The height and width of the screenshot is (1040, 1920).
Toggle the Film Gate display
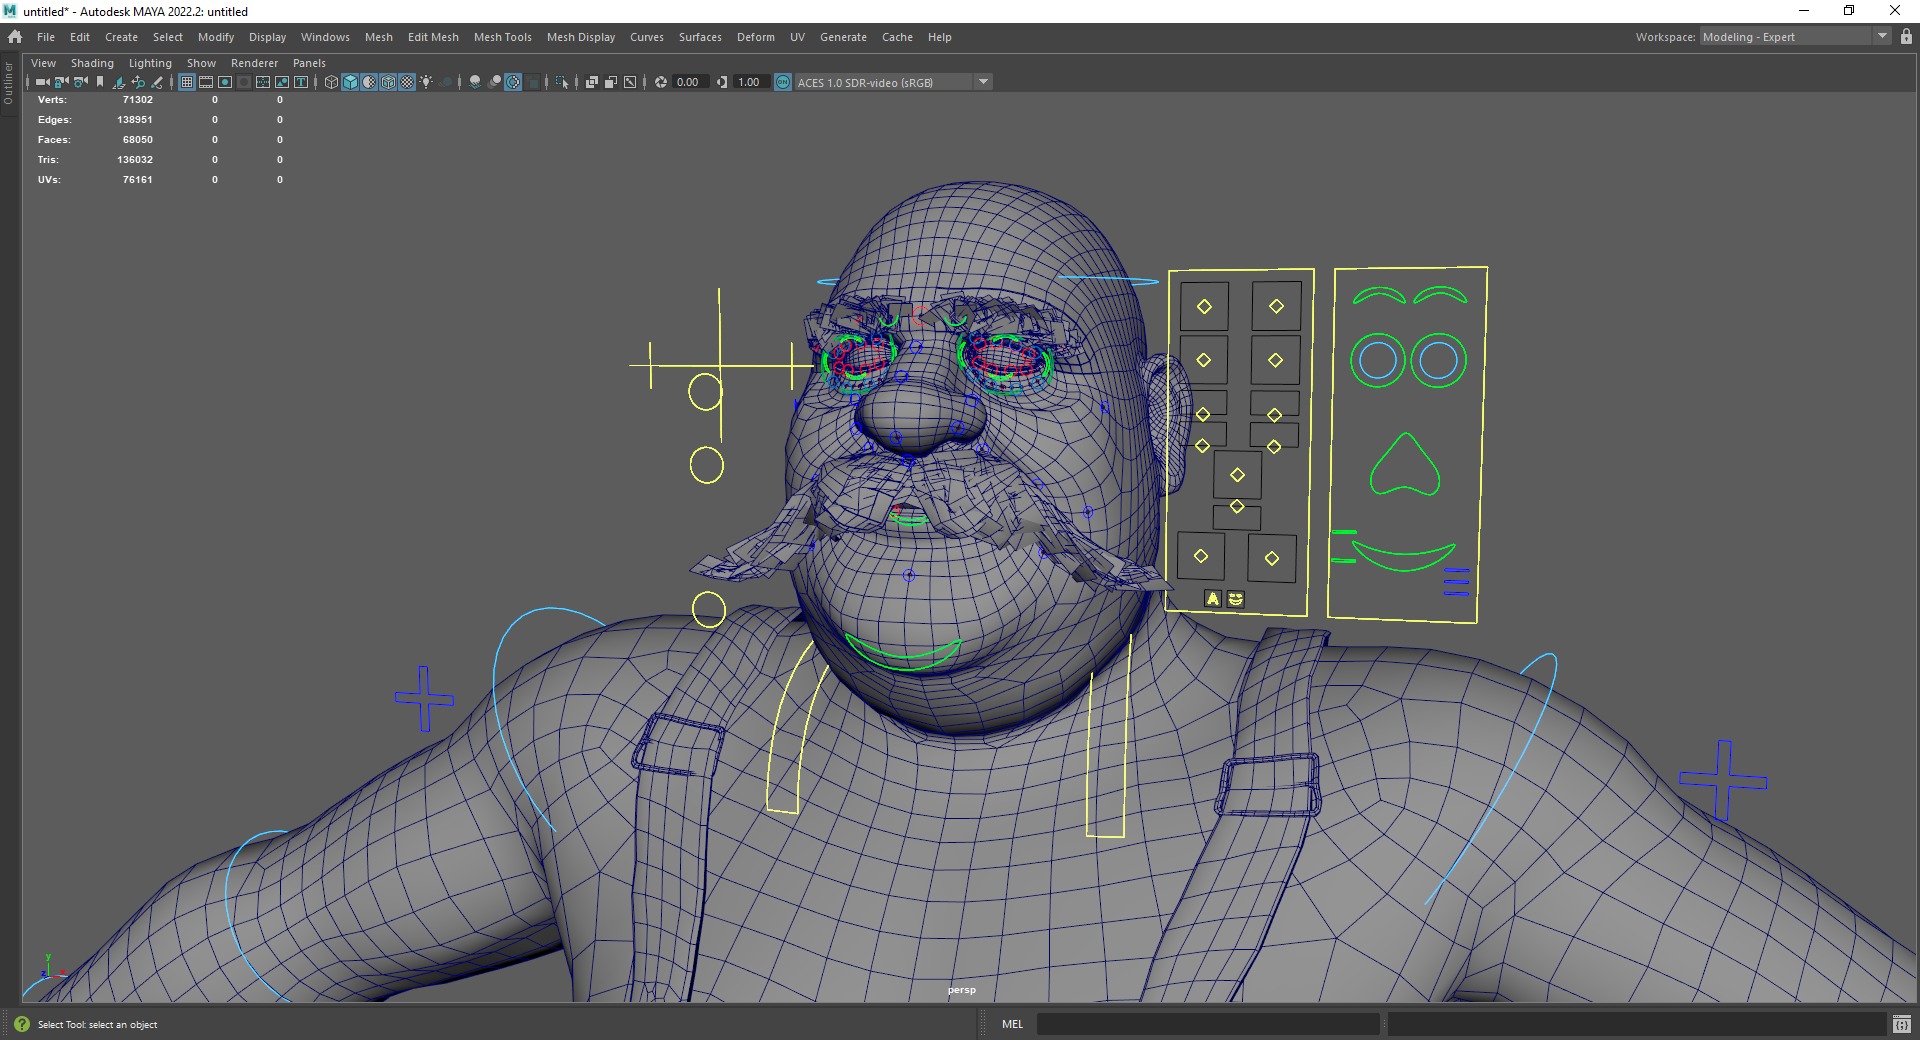tap(206, 82)
